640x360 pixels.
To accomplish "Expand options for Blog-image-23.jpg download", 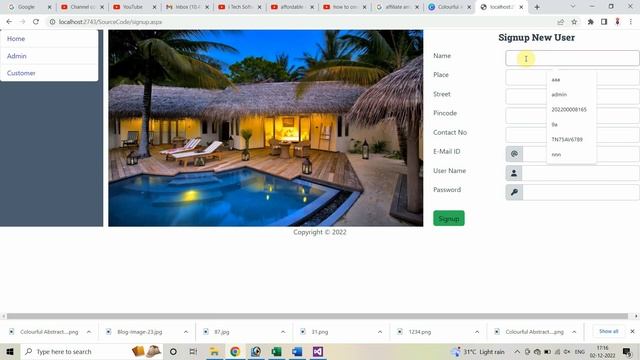I will pos(186,332).
